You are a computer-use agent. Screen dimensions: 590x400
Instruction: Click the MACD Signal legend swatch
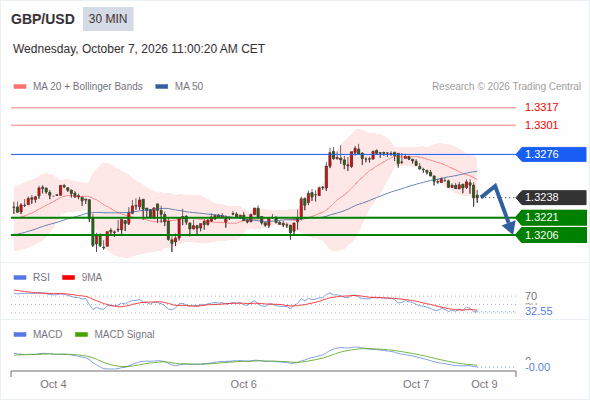(81, 335)
